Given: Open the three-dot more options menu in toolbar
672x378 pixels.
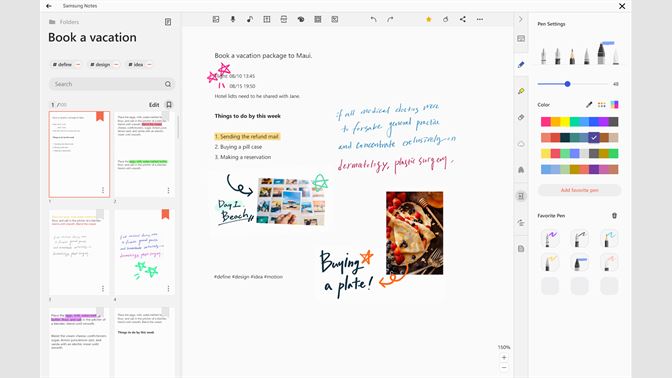Looking at the screenshot, I should 480,19.
